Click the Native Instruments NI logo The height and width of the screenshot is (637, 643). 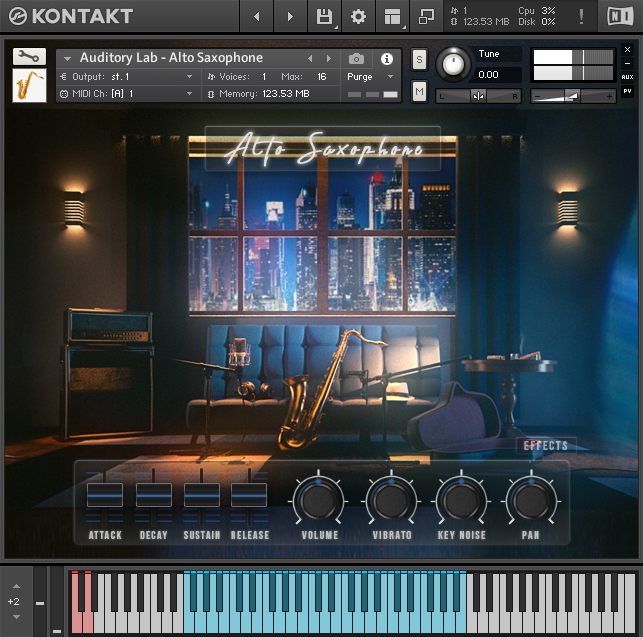(620, 16)
